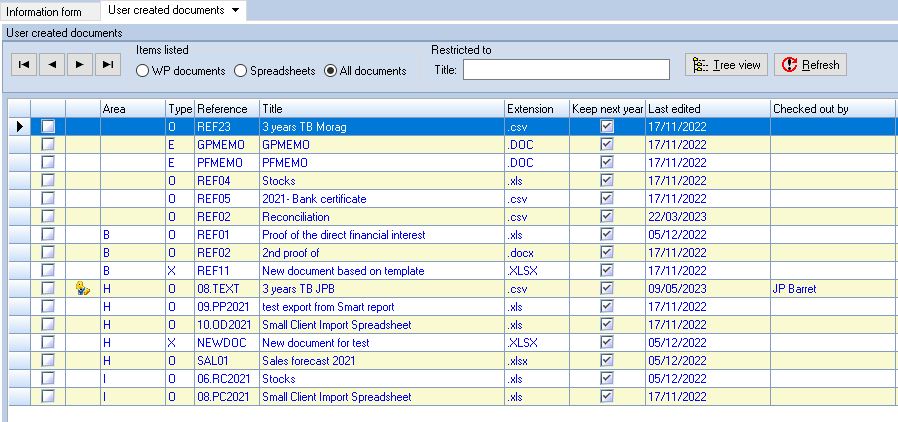This screenshot has width=898, height=422.
Task: Toggle Keep next year for 2021- Bank certificate
Action: tap(607, 199)
